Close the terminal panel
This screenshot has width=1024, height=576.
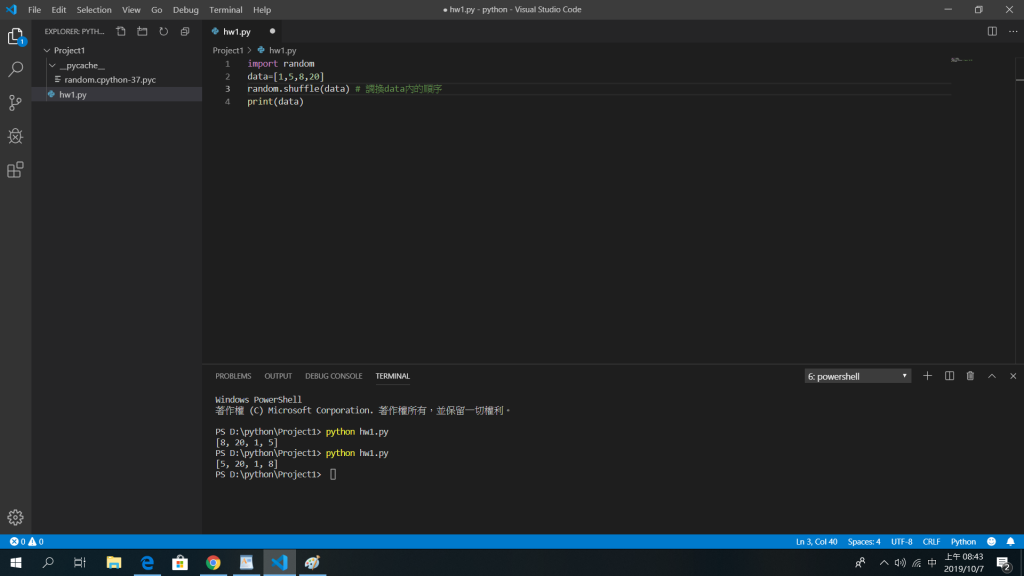1013,376
